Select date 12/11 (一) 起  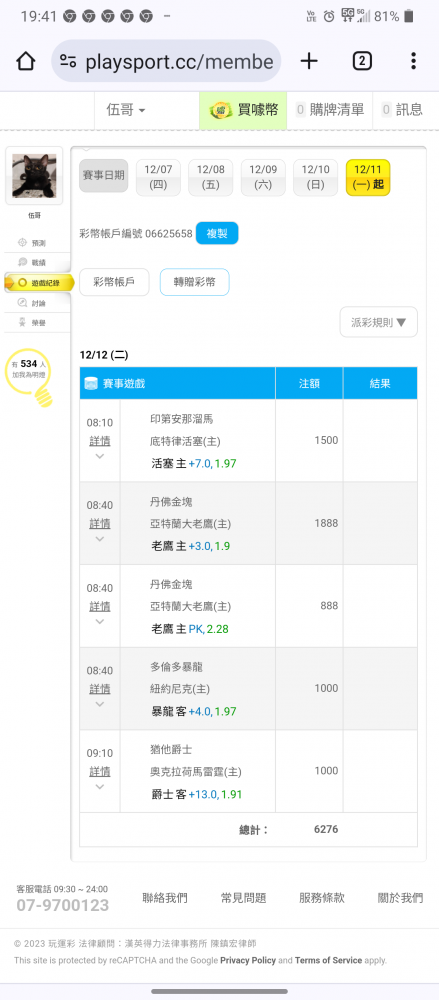[x=368, y=177]
